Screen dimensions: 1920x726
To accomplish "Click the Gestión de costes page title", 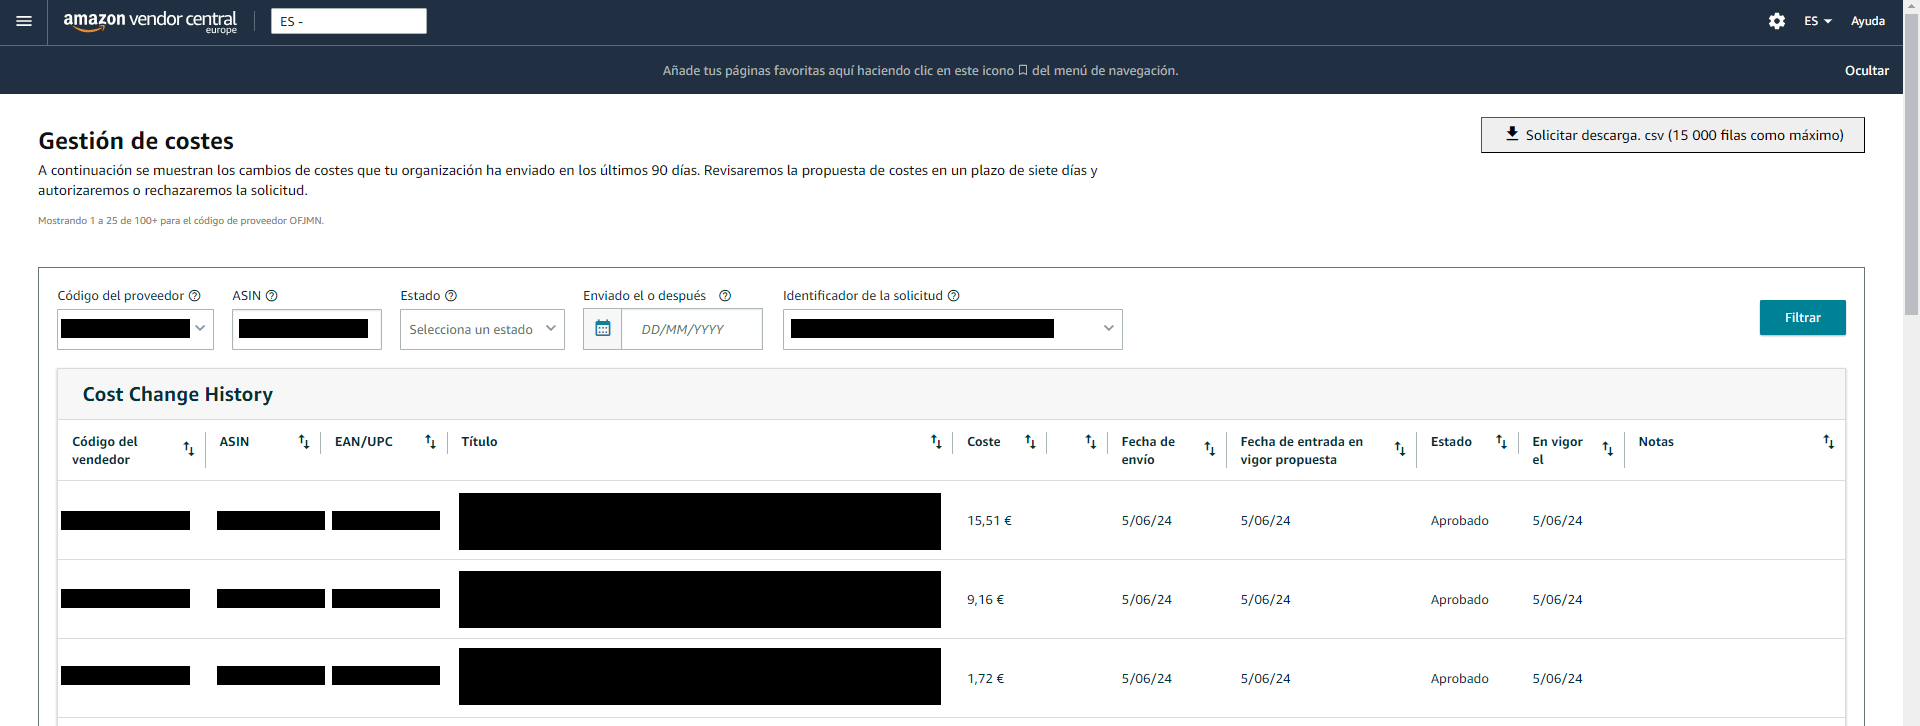I will 136,141.
